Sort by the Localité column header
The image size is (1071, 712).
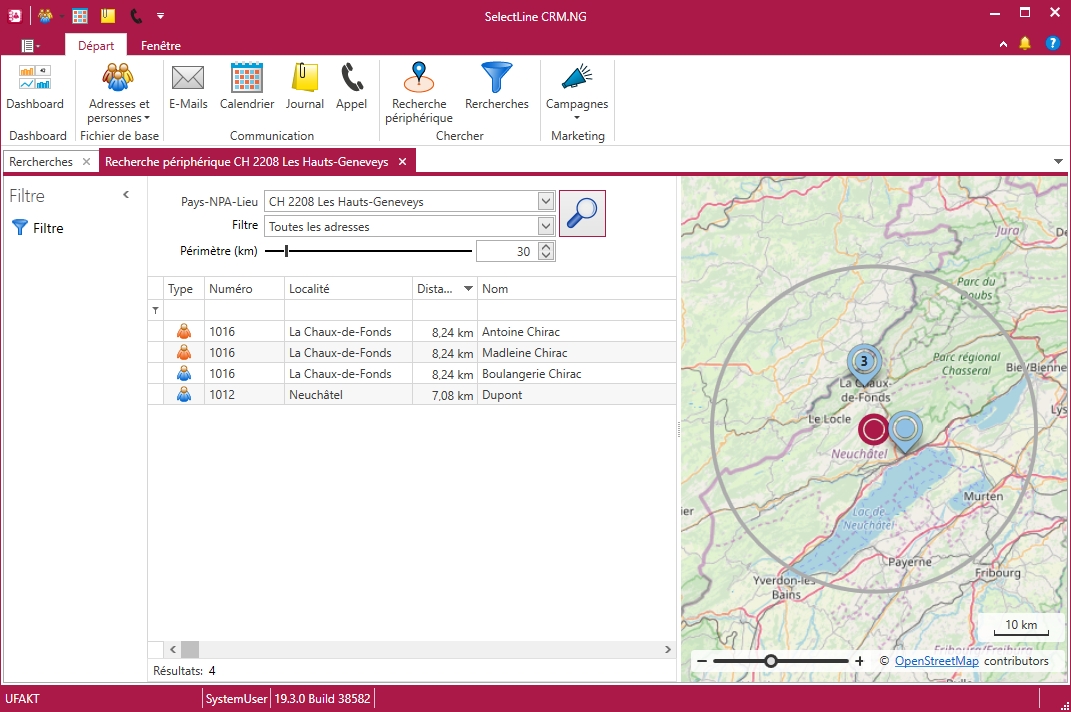tap(348, 288)
